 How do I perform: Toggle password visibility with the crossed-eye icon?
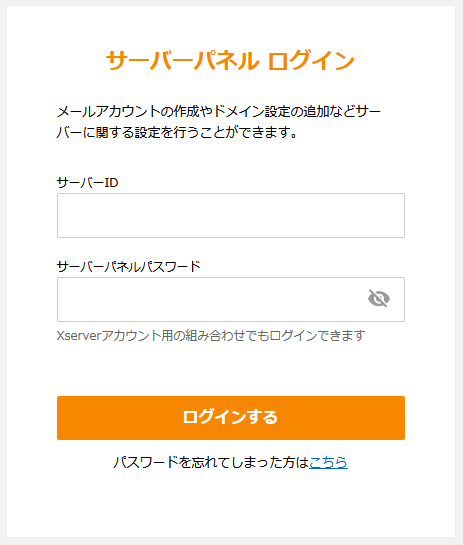click(x=379, y=299)
